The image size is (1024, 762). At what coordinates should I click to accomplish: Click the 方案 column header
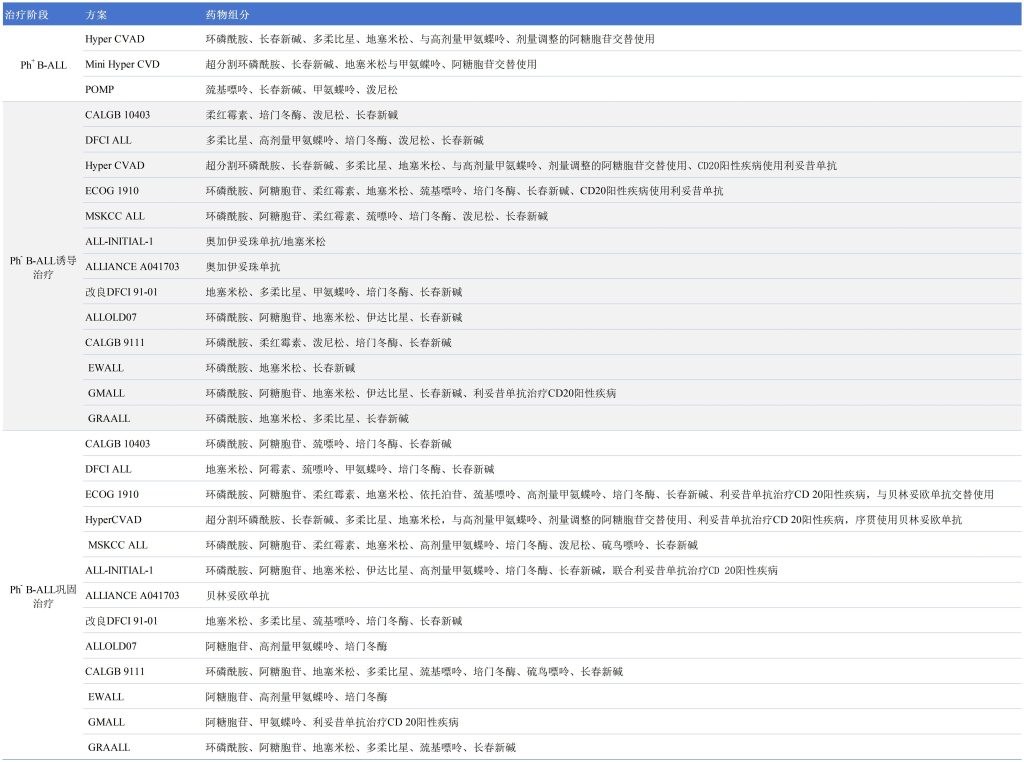click(96, 16)
